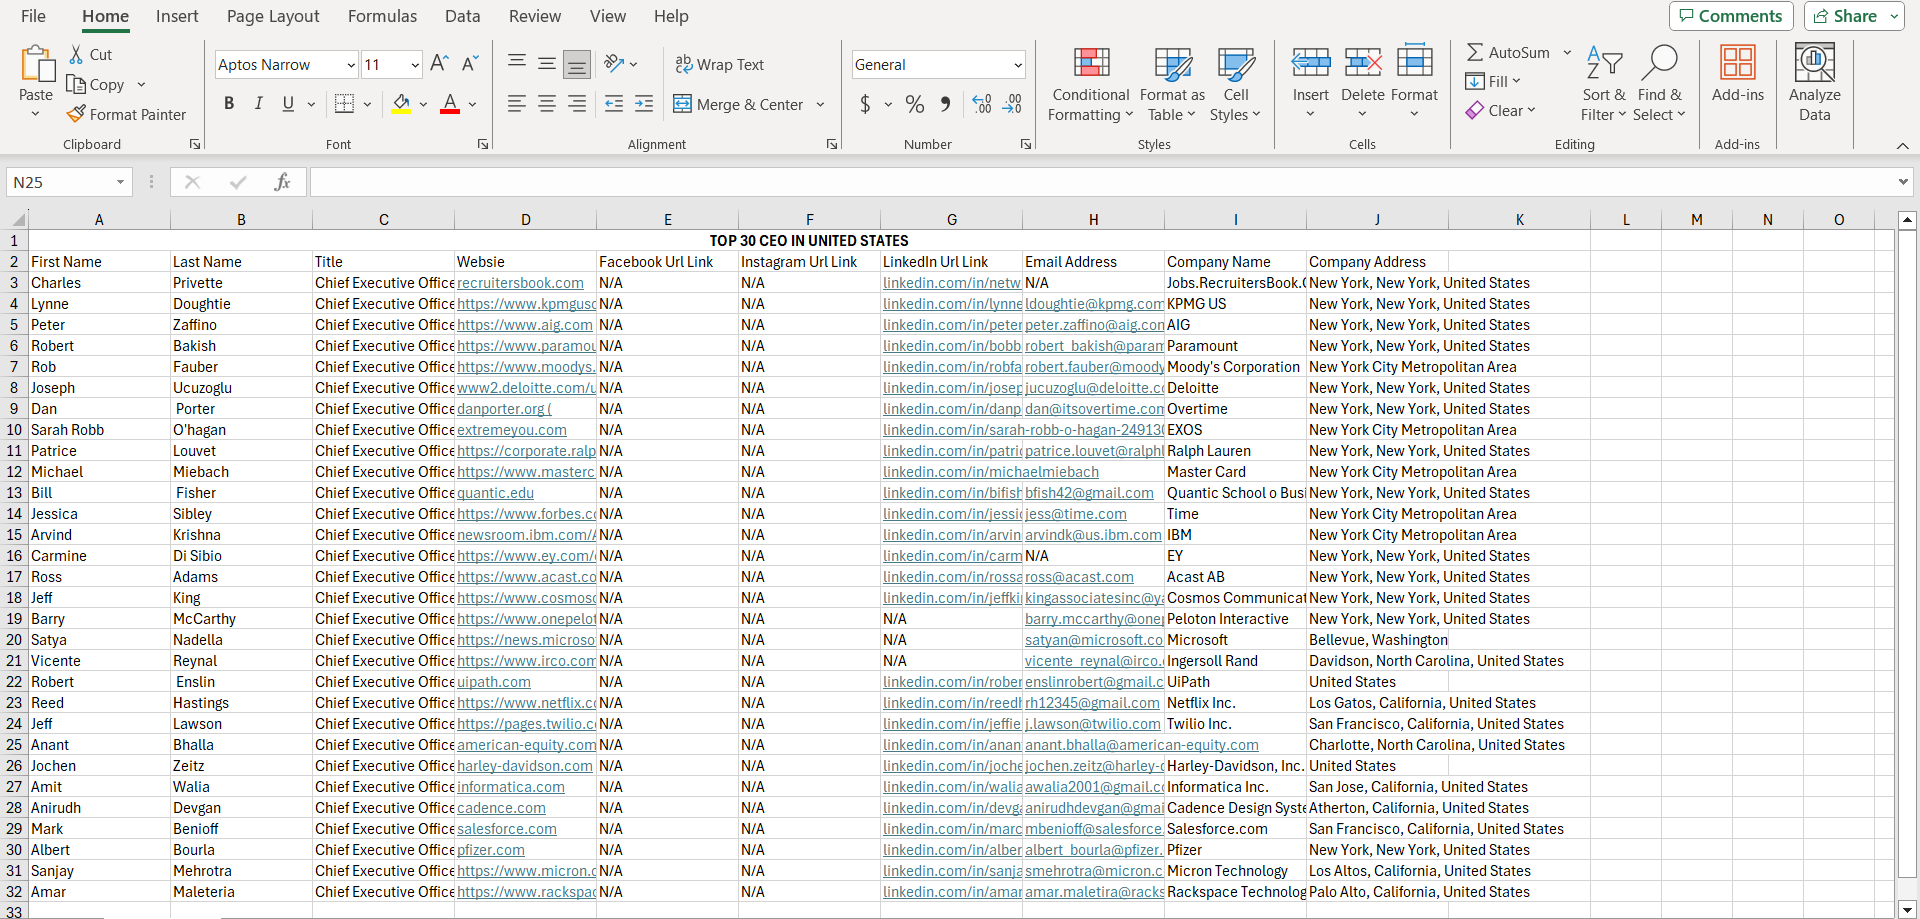This screenshot has height=919, width=1920.
Task: Align cell text to the right
Action: click(577, 104)
